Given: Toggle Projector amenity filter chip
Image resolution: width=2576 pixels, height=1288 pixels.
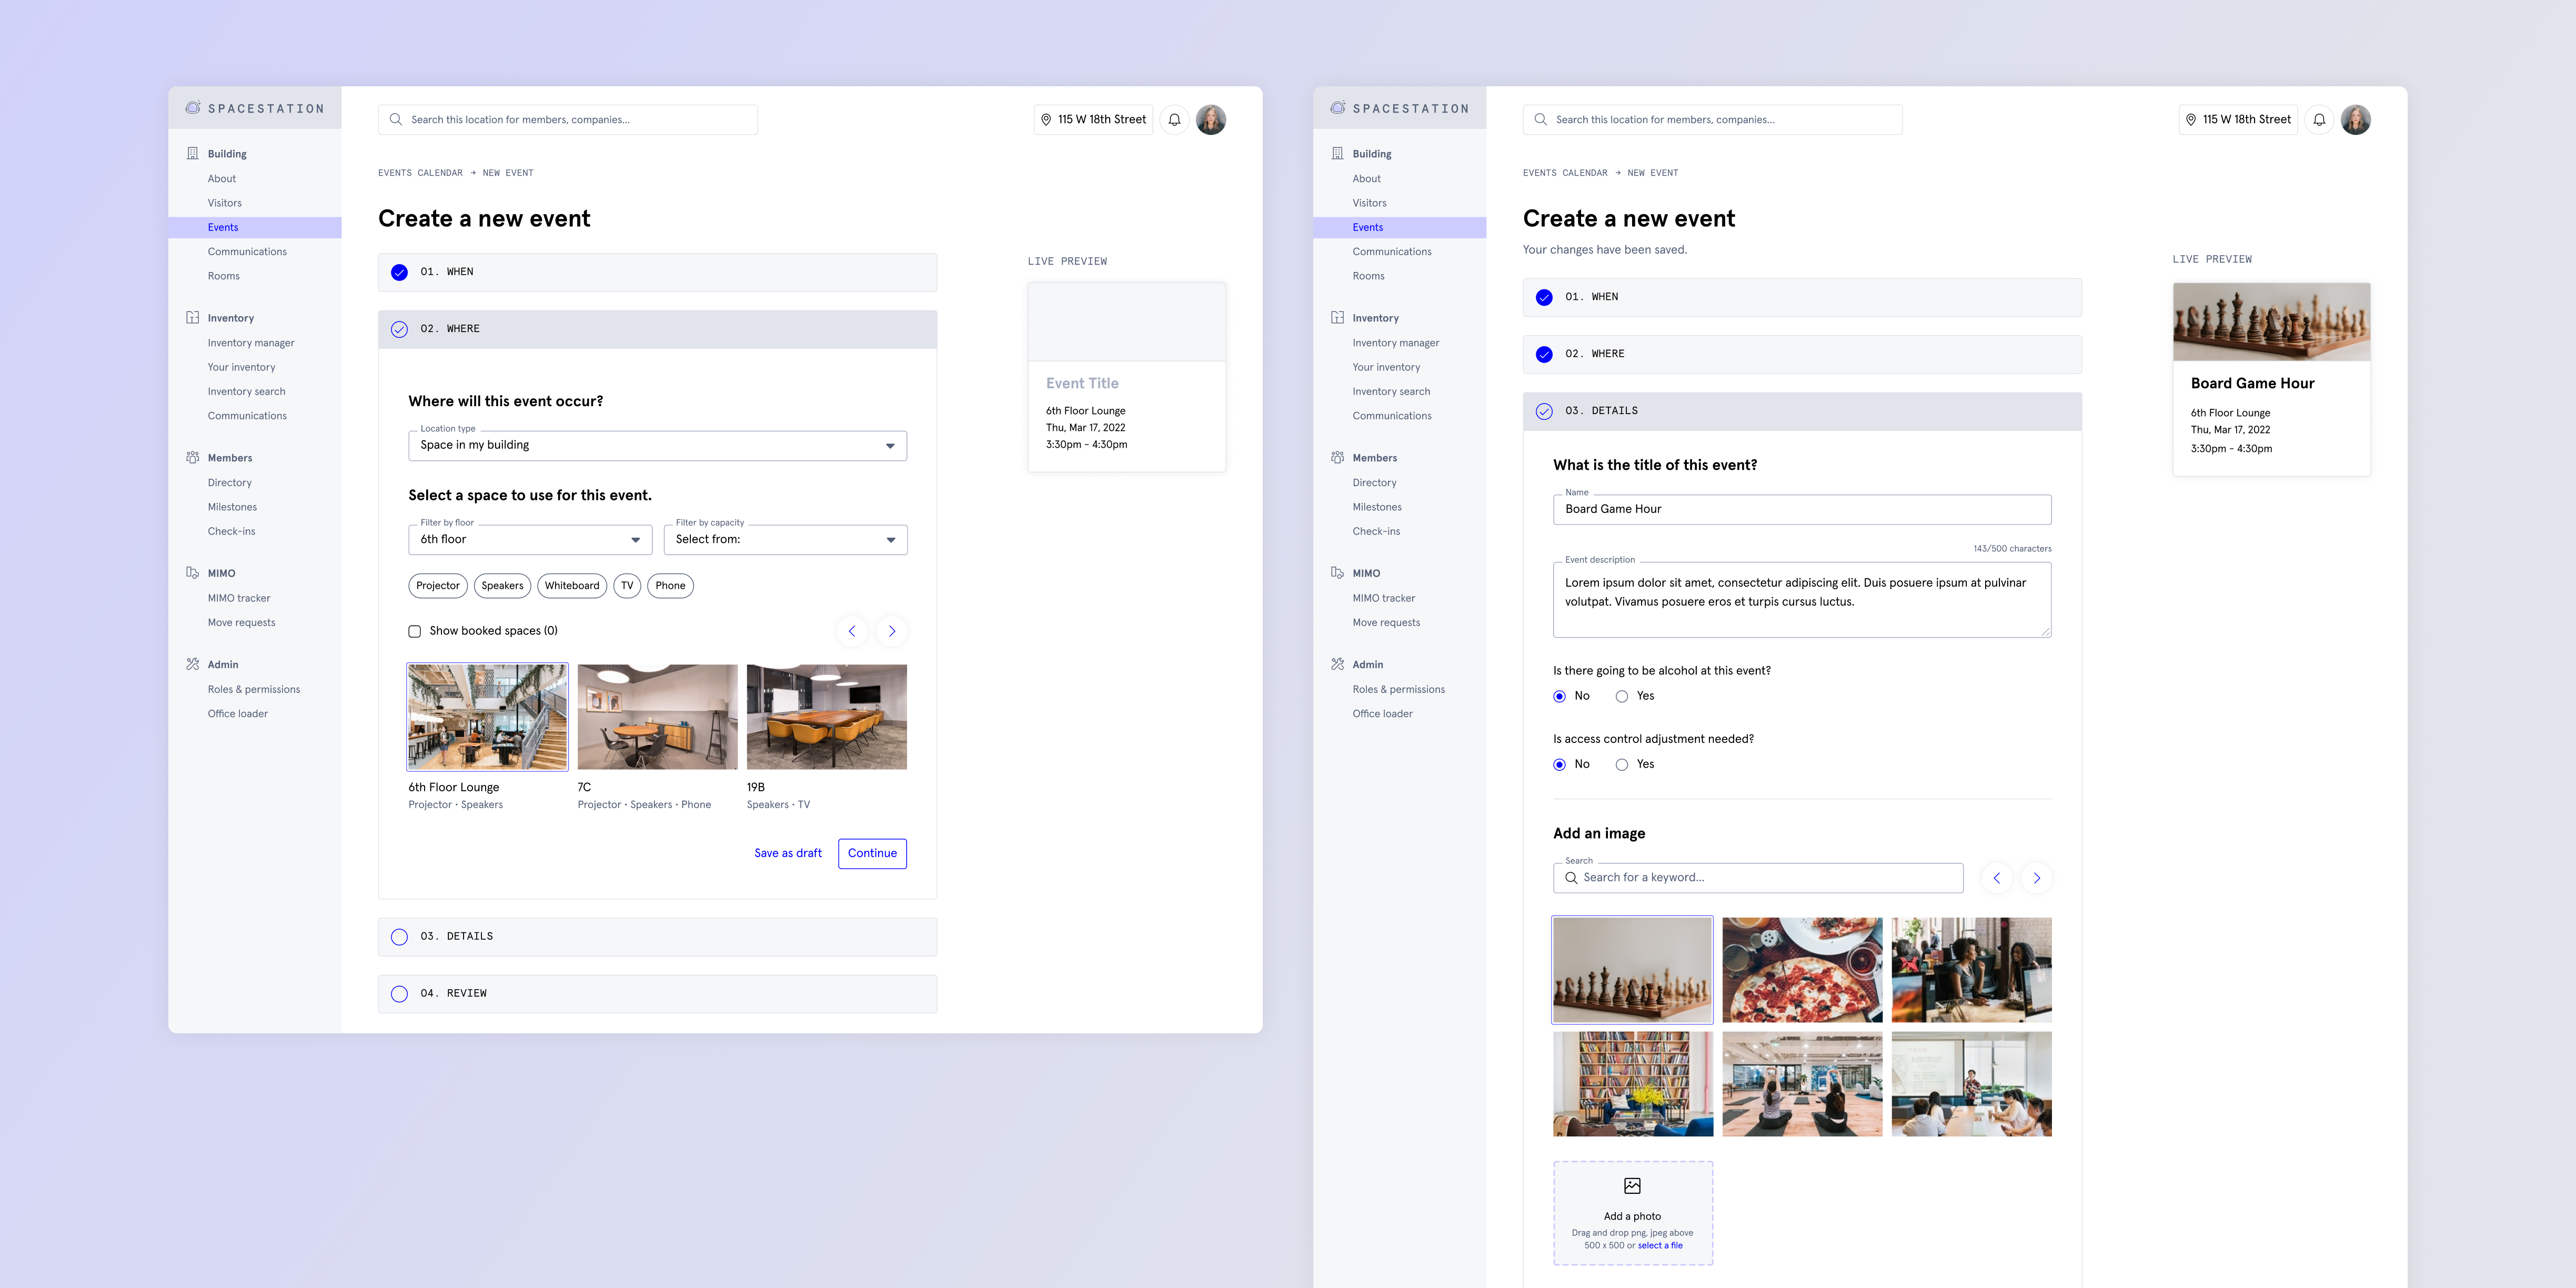Looking at the screenshot, I should (x=438, y=586).
